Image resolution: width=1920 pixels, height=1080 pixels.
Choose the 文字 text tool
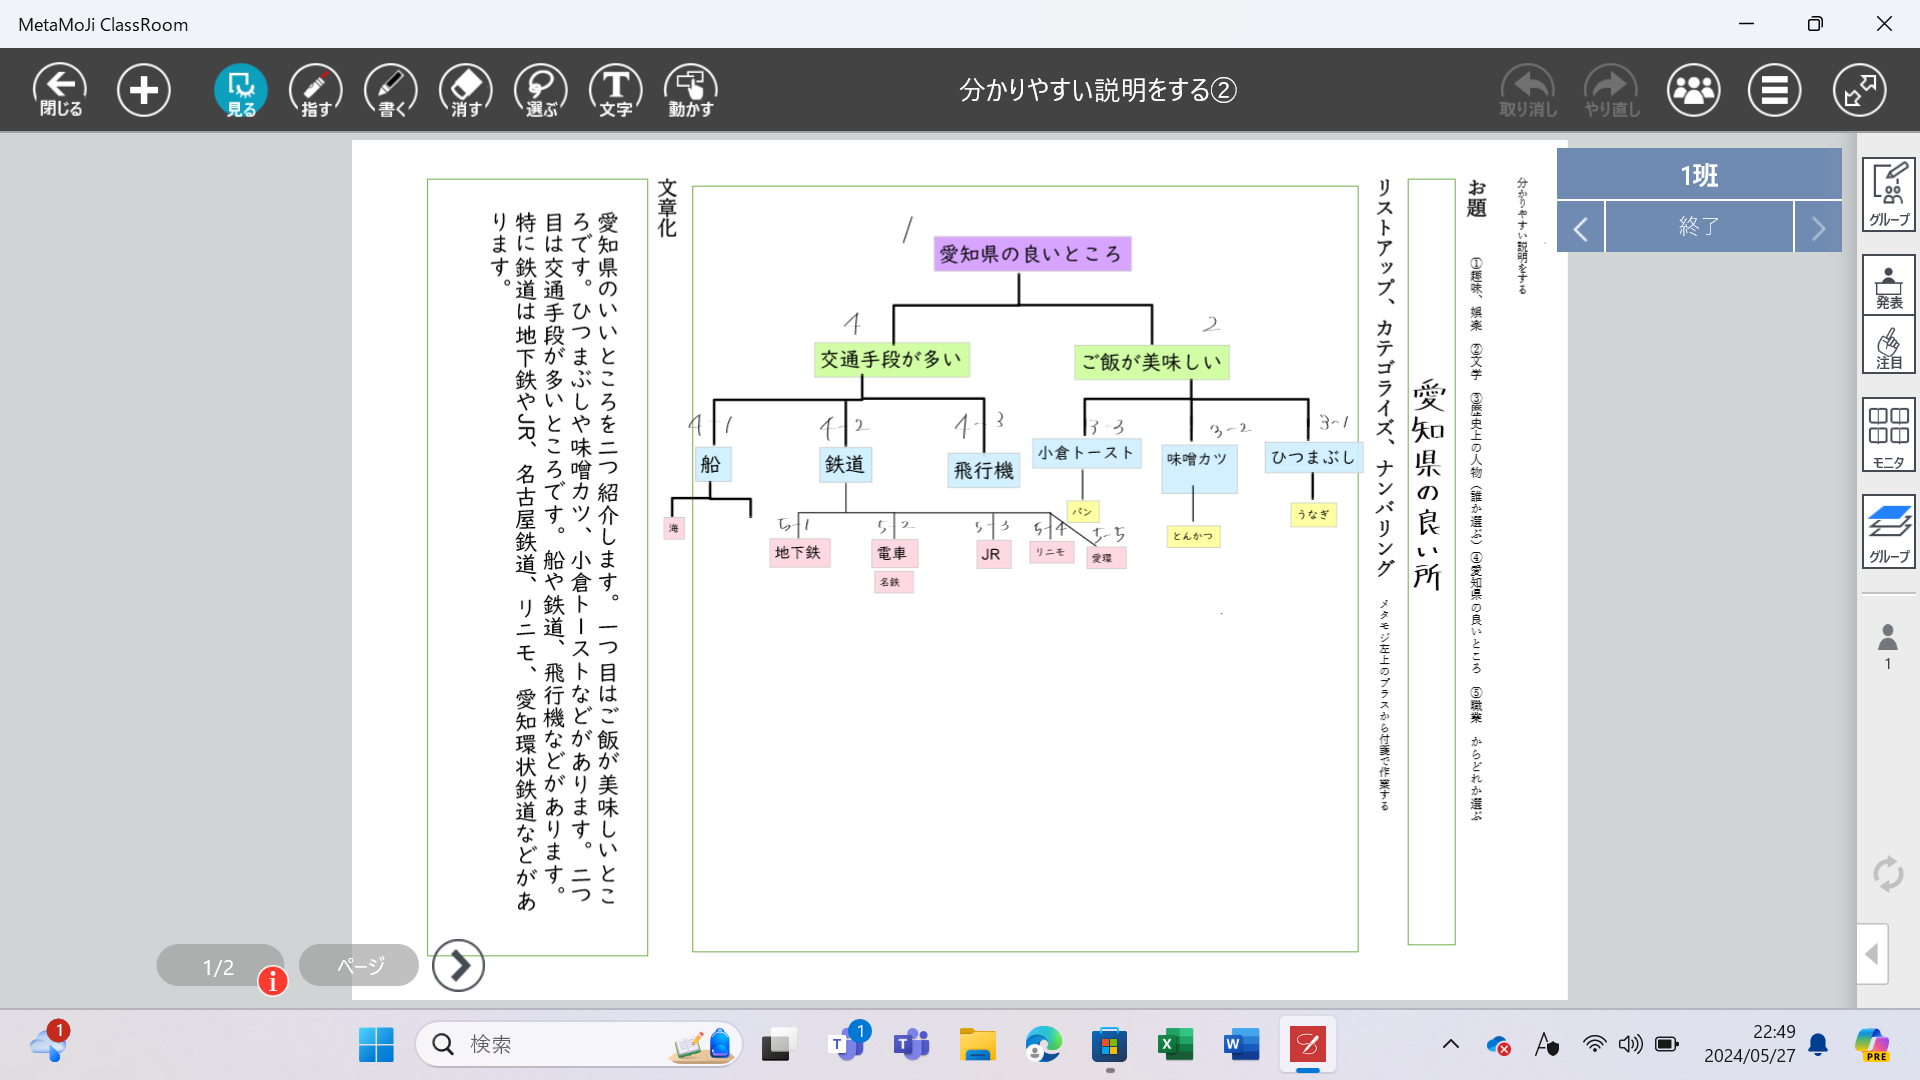tap(616, 90)
